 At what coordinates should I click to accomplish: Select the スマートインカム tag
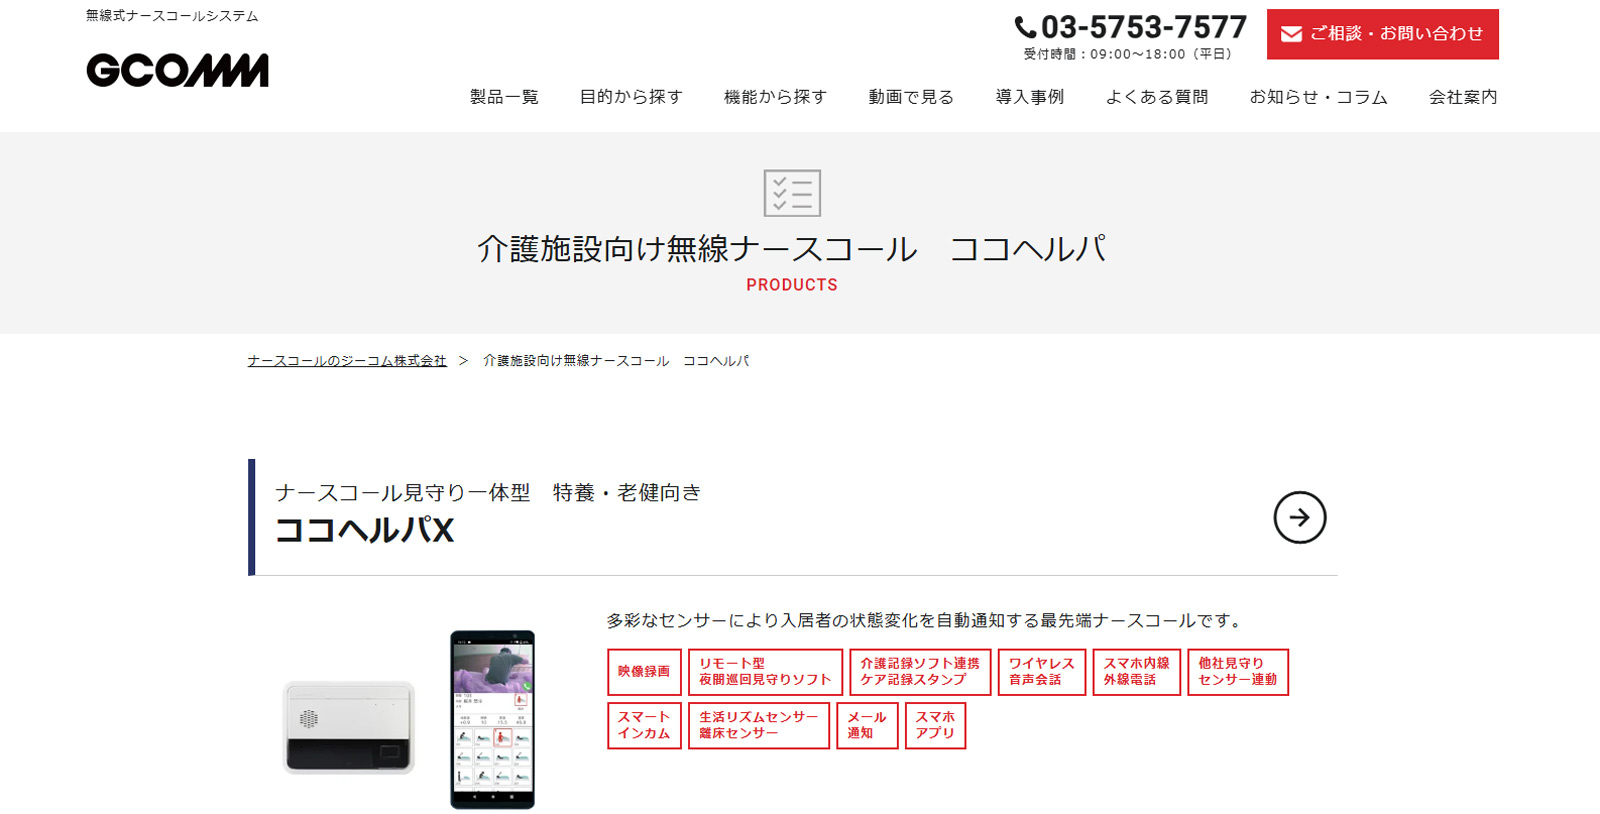pyautogui.click(x=644, y=725)
